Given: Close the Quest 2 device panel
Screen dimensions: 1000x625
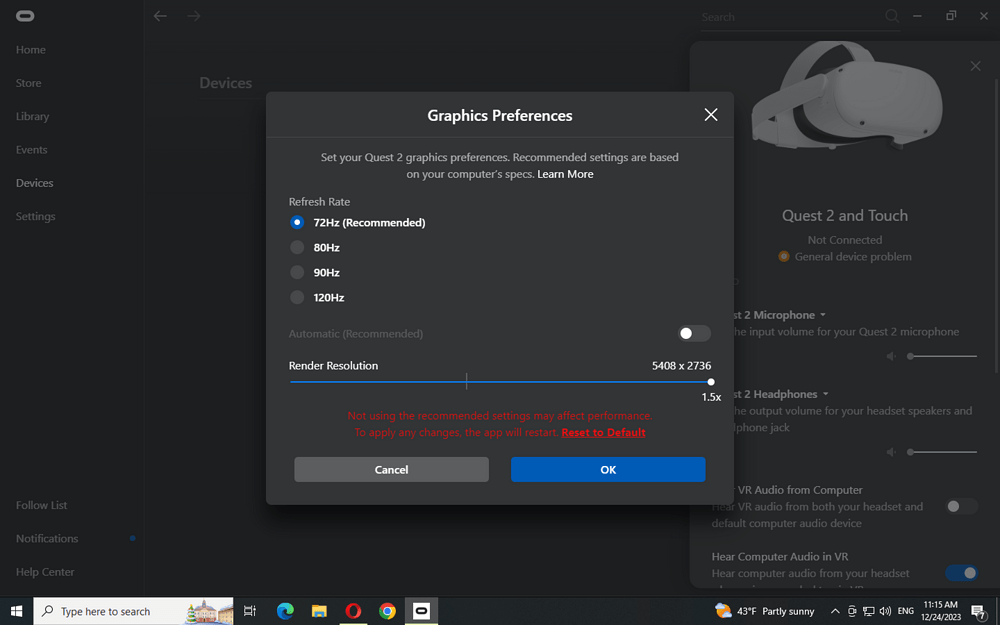Looking at the screenshot, I should pos(975,66).
